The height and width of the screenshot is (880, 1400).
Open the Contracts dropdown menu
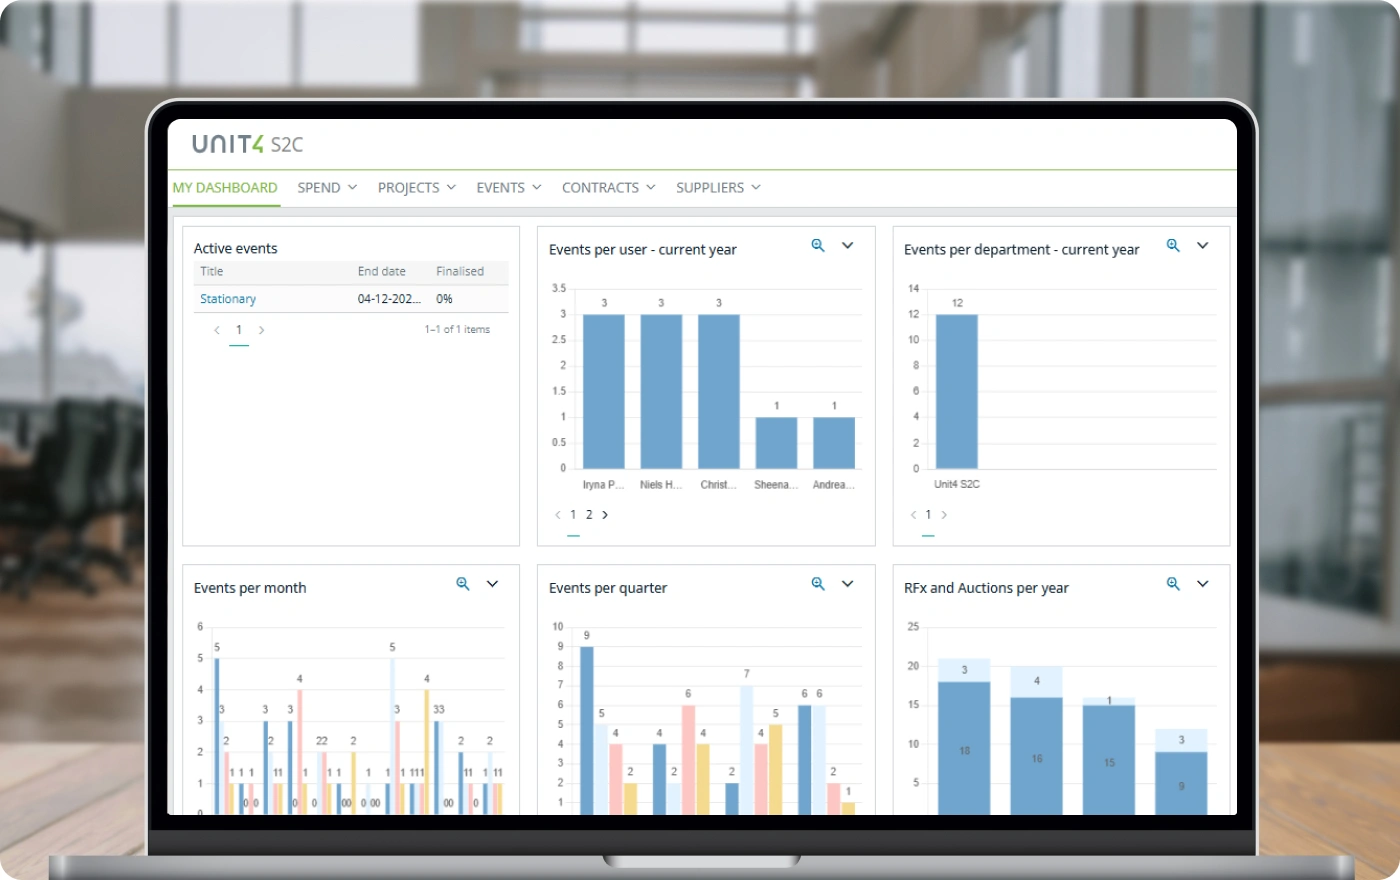click(x=609, y=187)
